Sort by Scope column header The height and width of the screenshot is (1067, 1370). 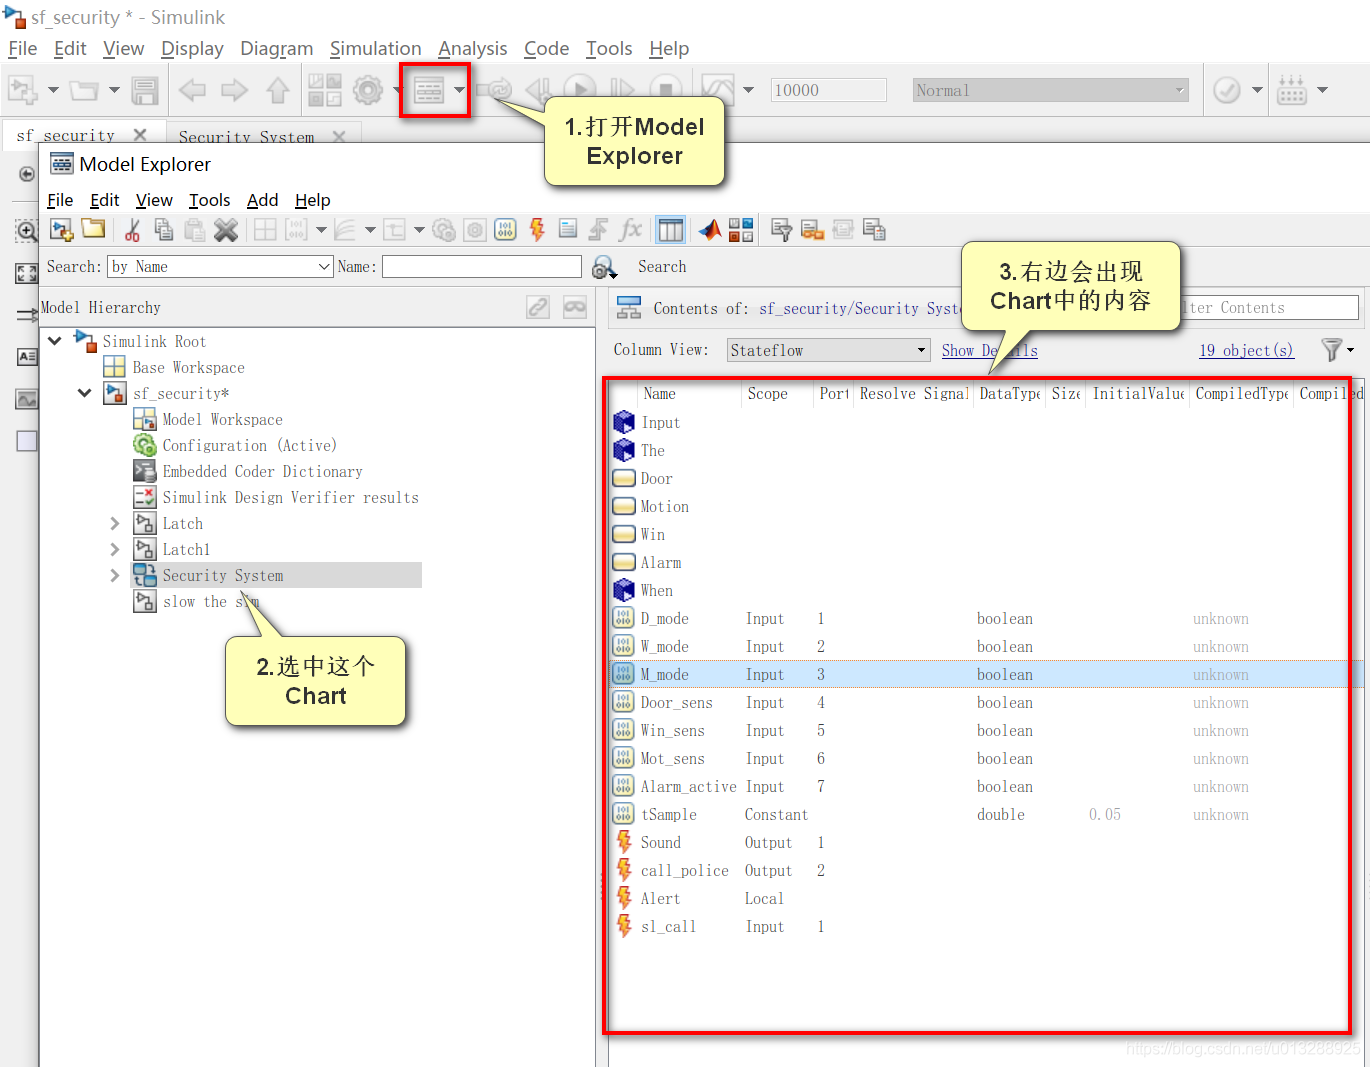[x=768, y=394]
